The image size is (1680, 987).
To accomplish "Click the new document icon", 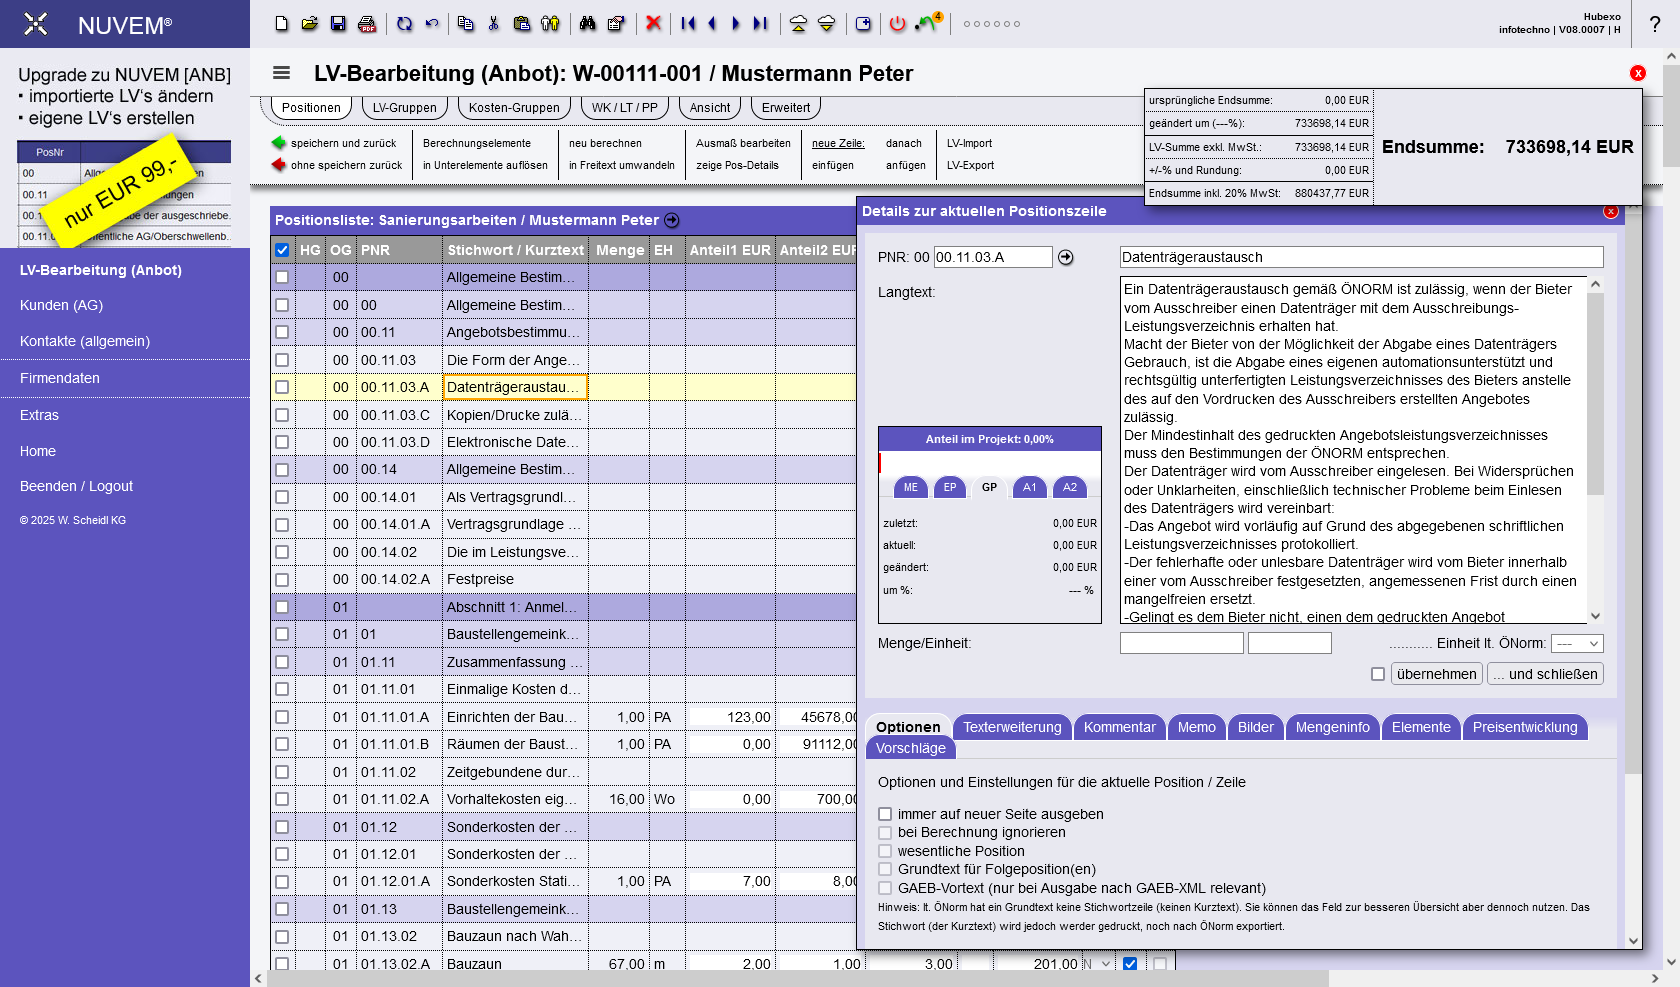I will tap(282, 23).
